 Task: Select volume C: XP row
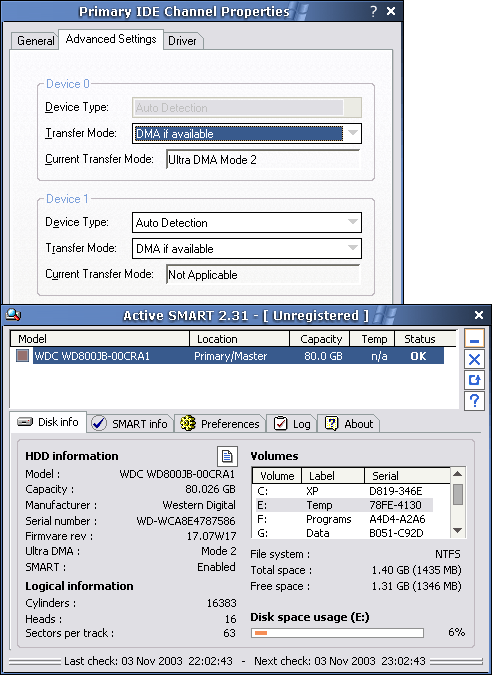pos(342,491)
